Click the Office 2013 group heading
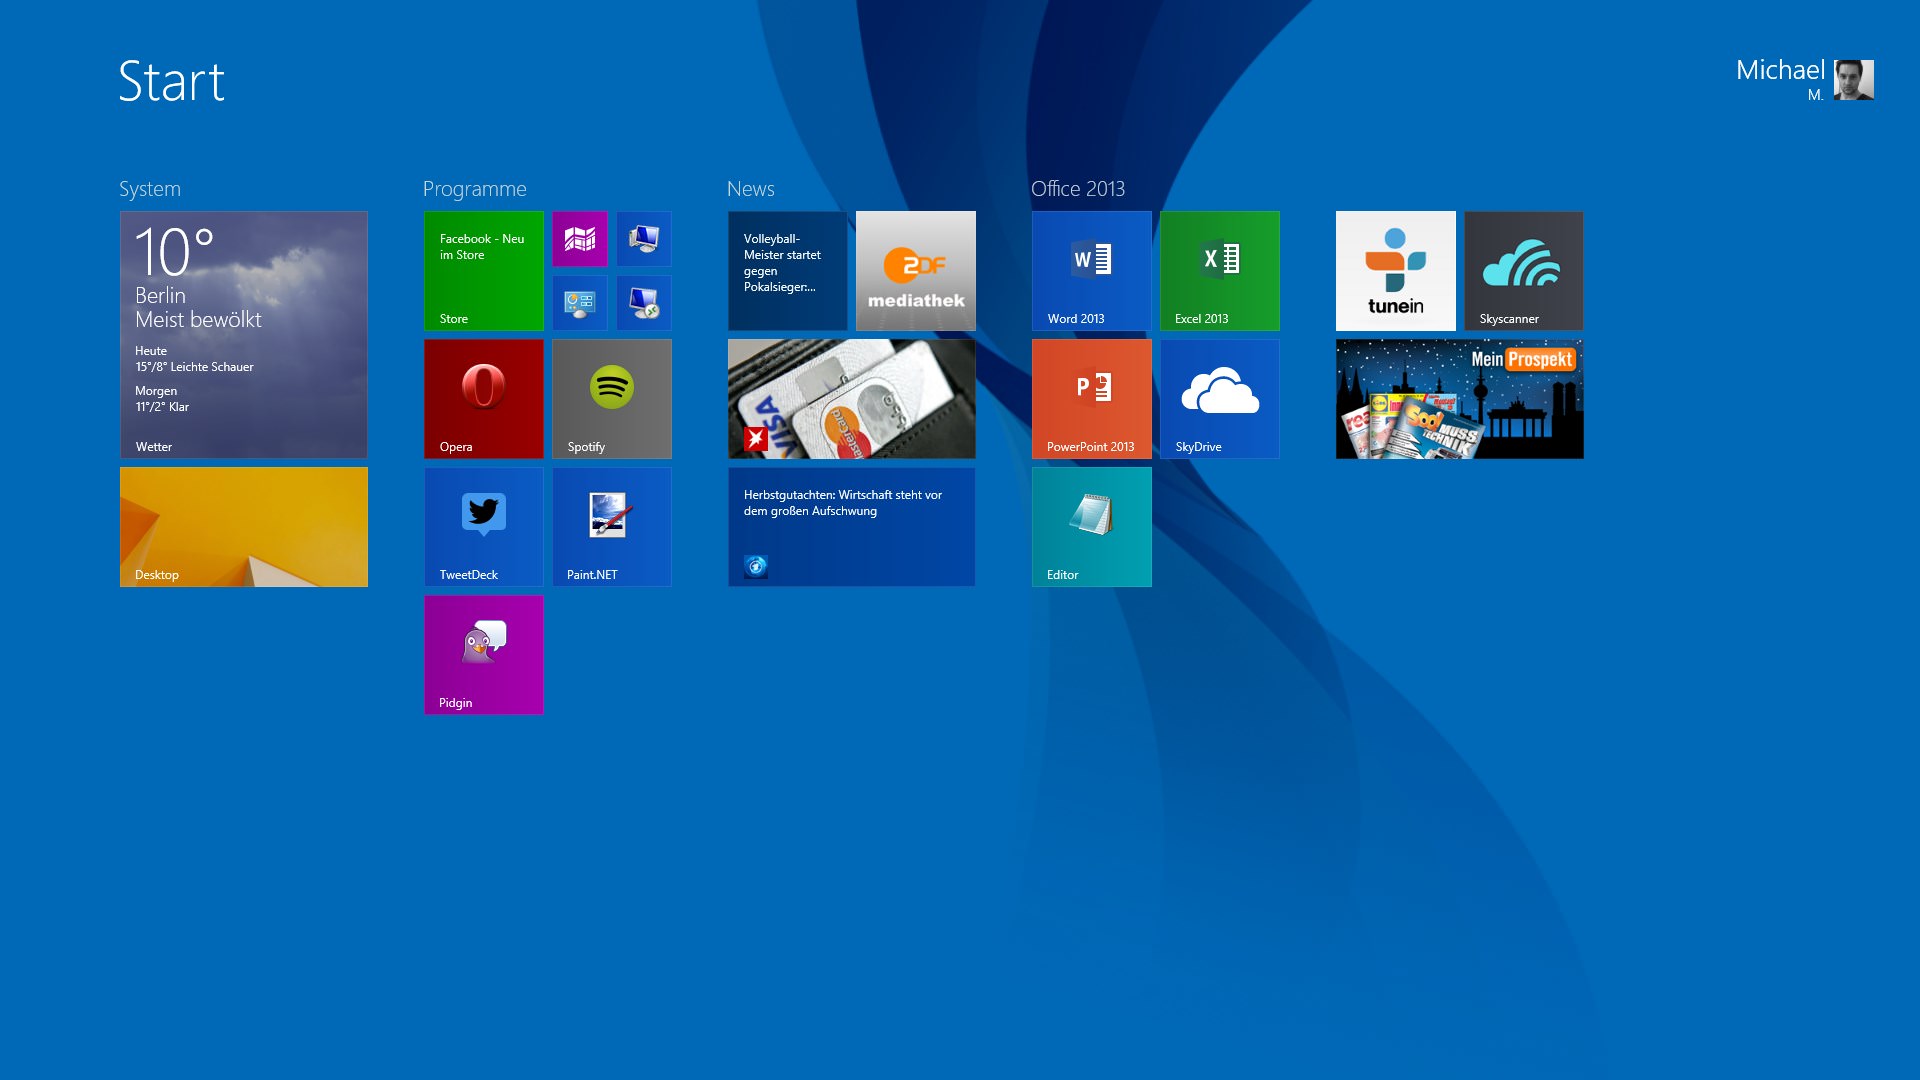 pyautogui.click(x=1078, y=189)
